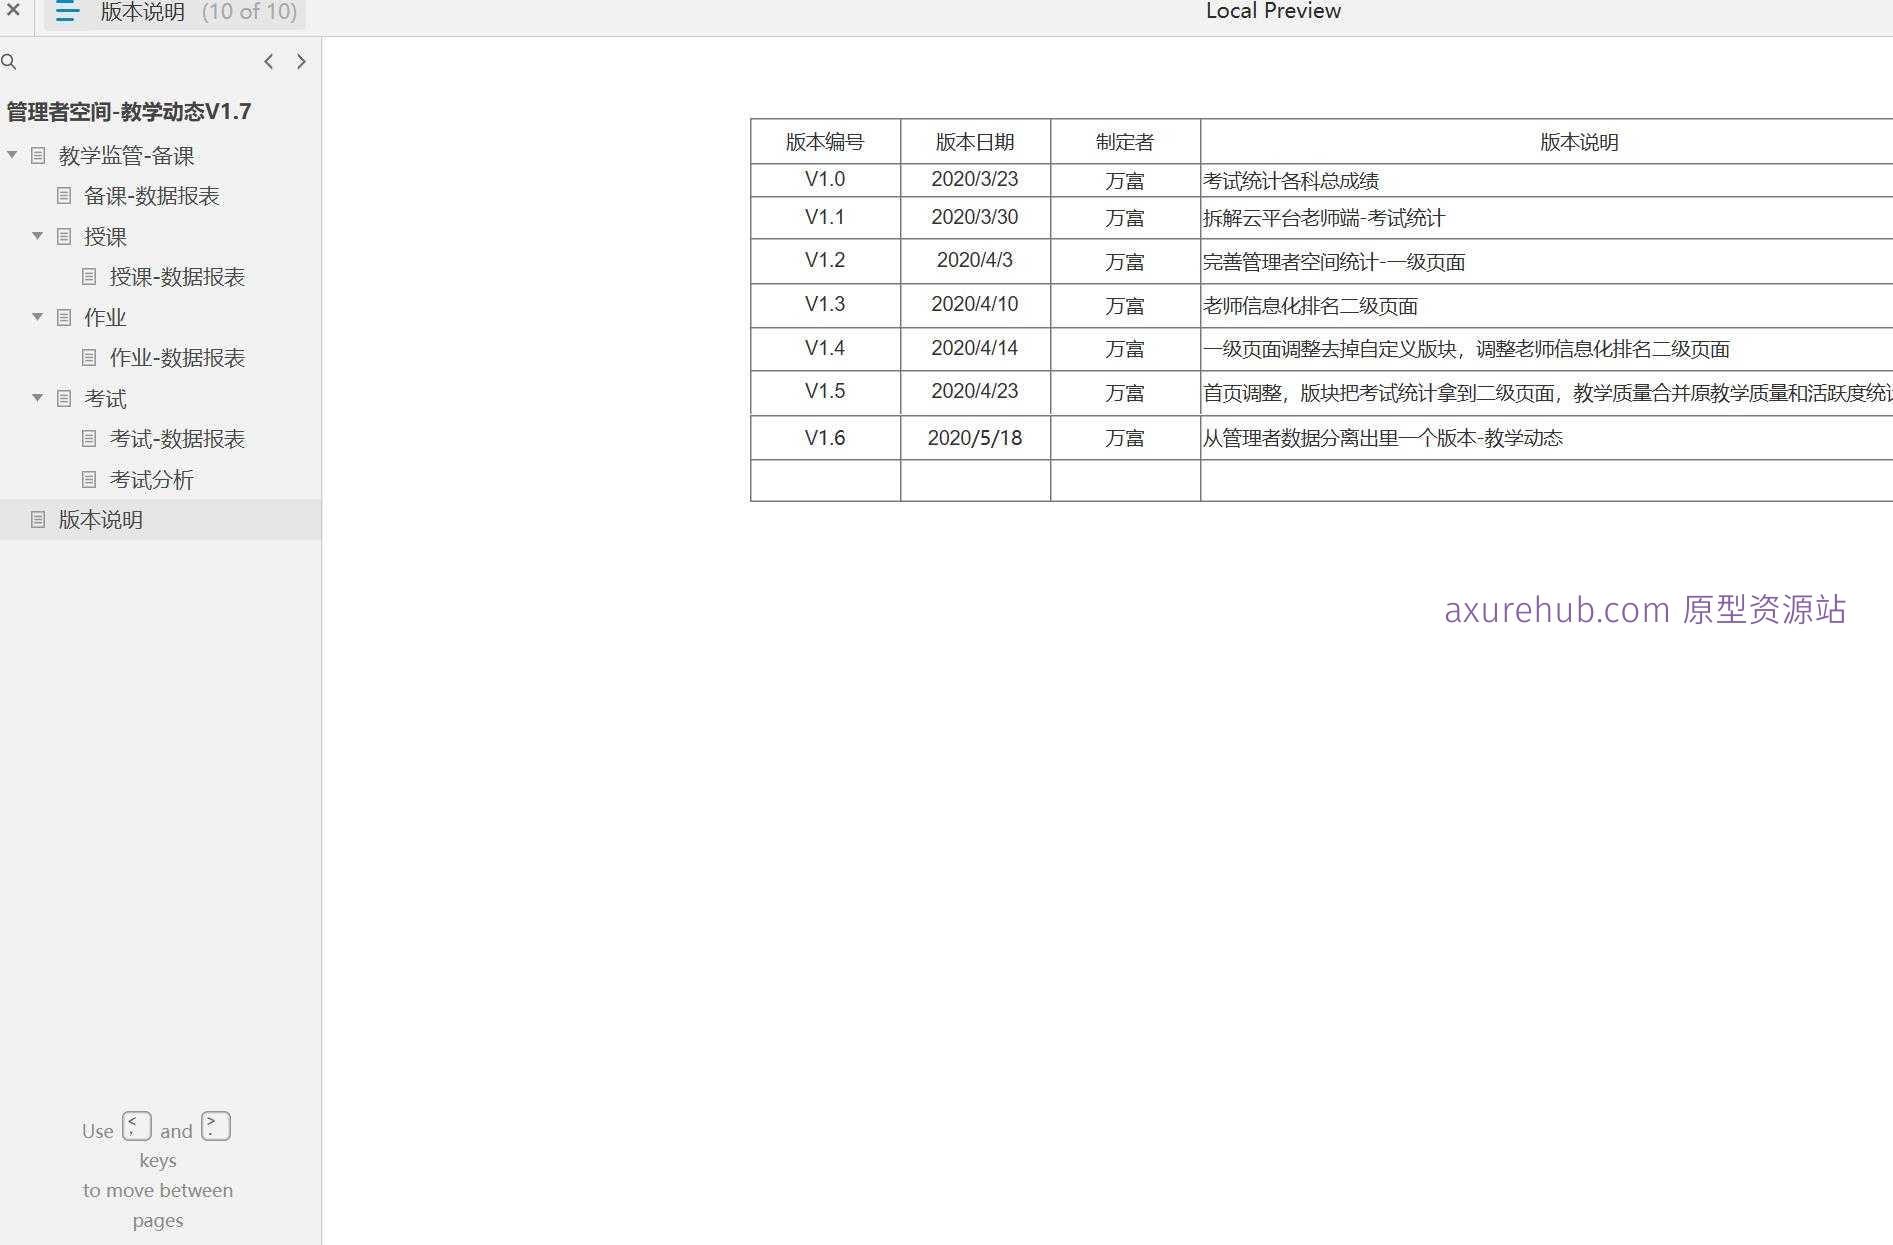Click version cell V1.0
The width and height of the screenshot is (1893, 1245).
click(x=825, y=180)
